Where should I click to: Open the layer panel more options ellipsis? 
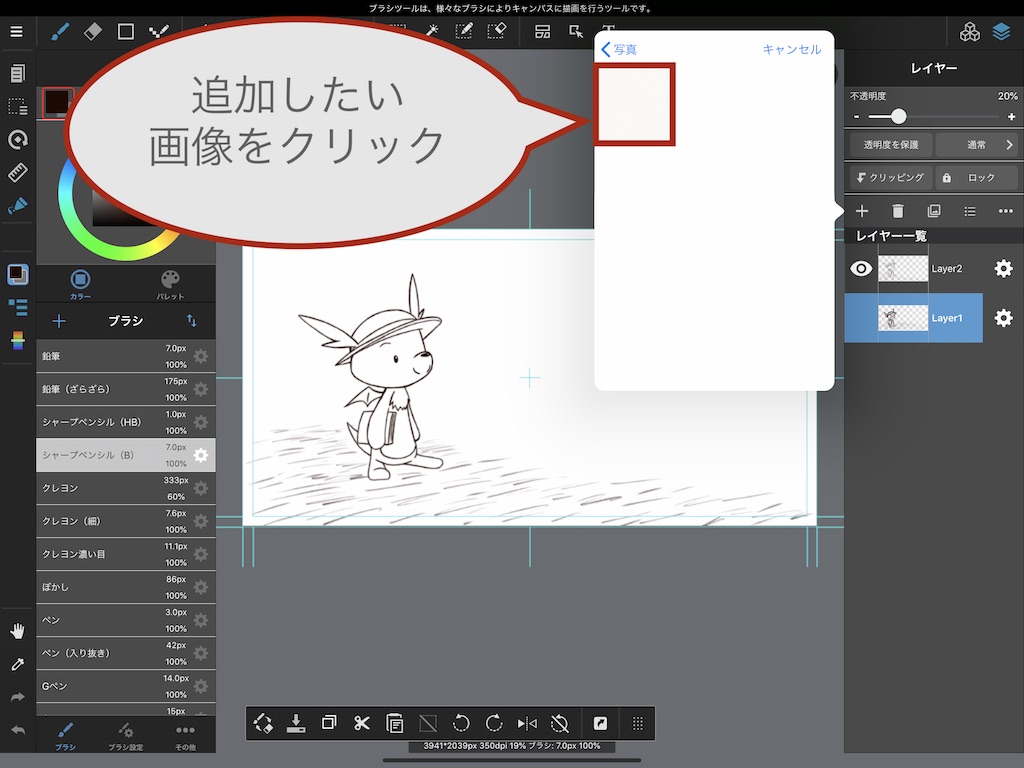tap(1005, 211)
